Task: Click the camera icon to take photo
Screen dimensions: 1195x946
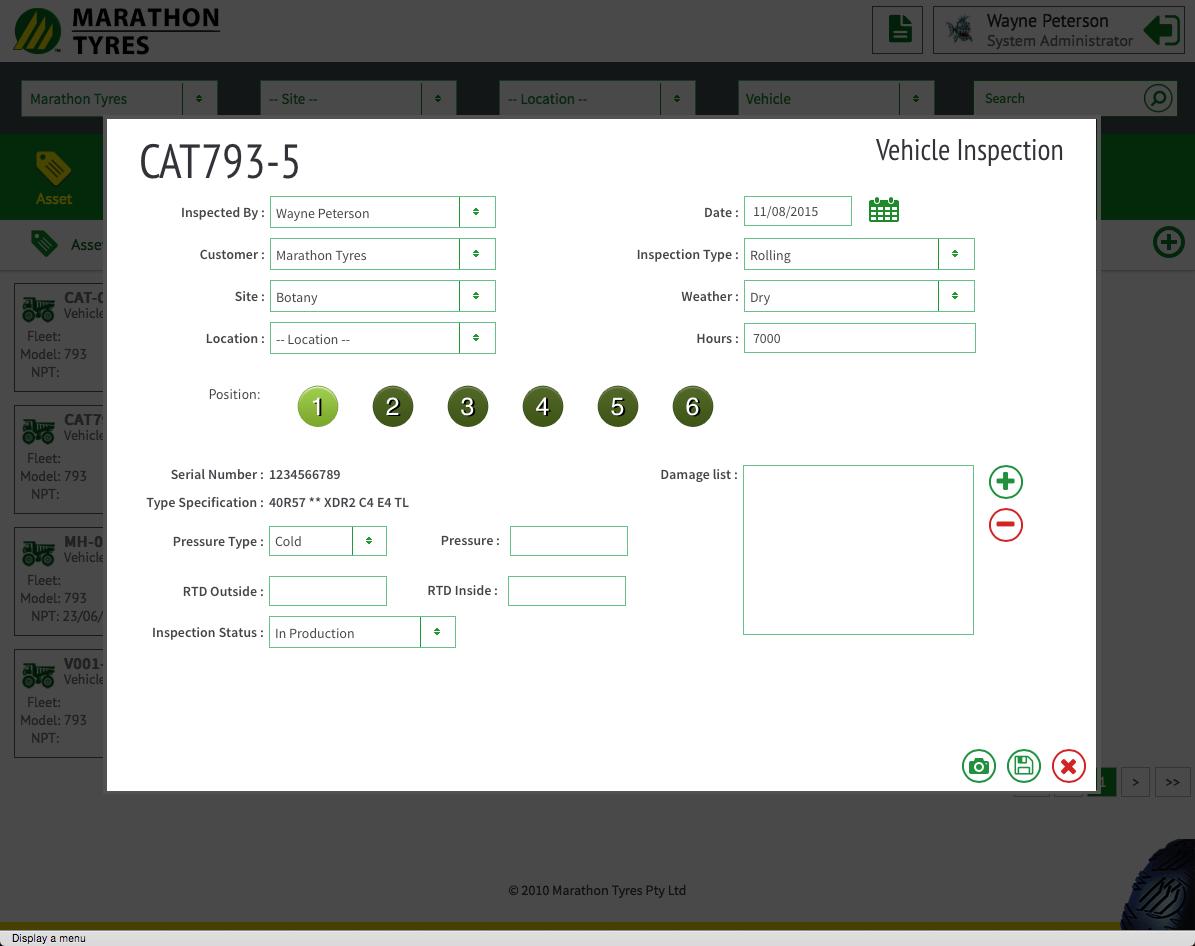Action: 979,766
